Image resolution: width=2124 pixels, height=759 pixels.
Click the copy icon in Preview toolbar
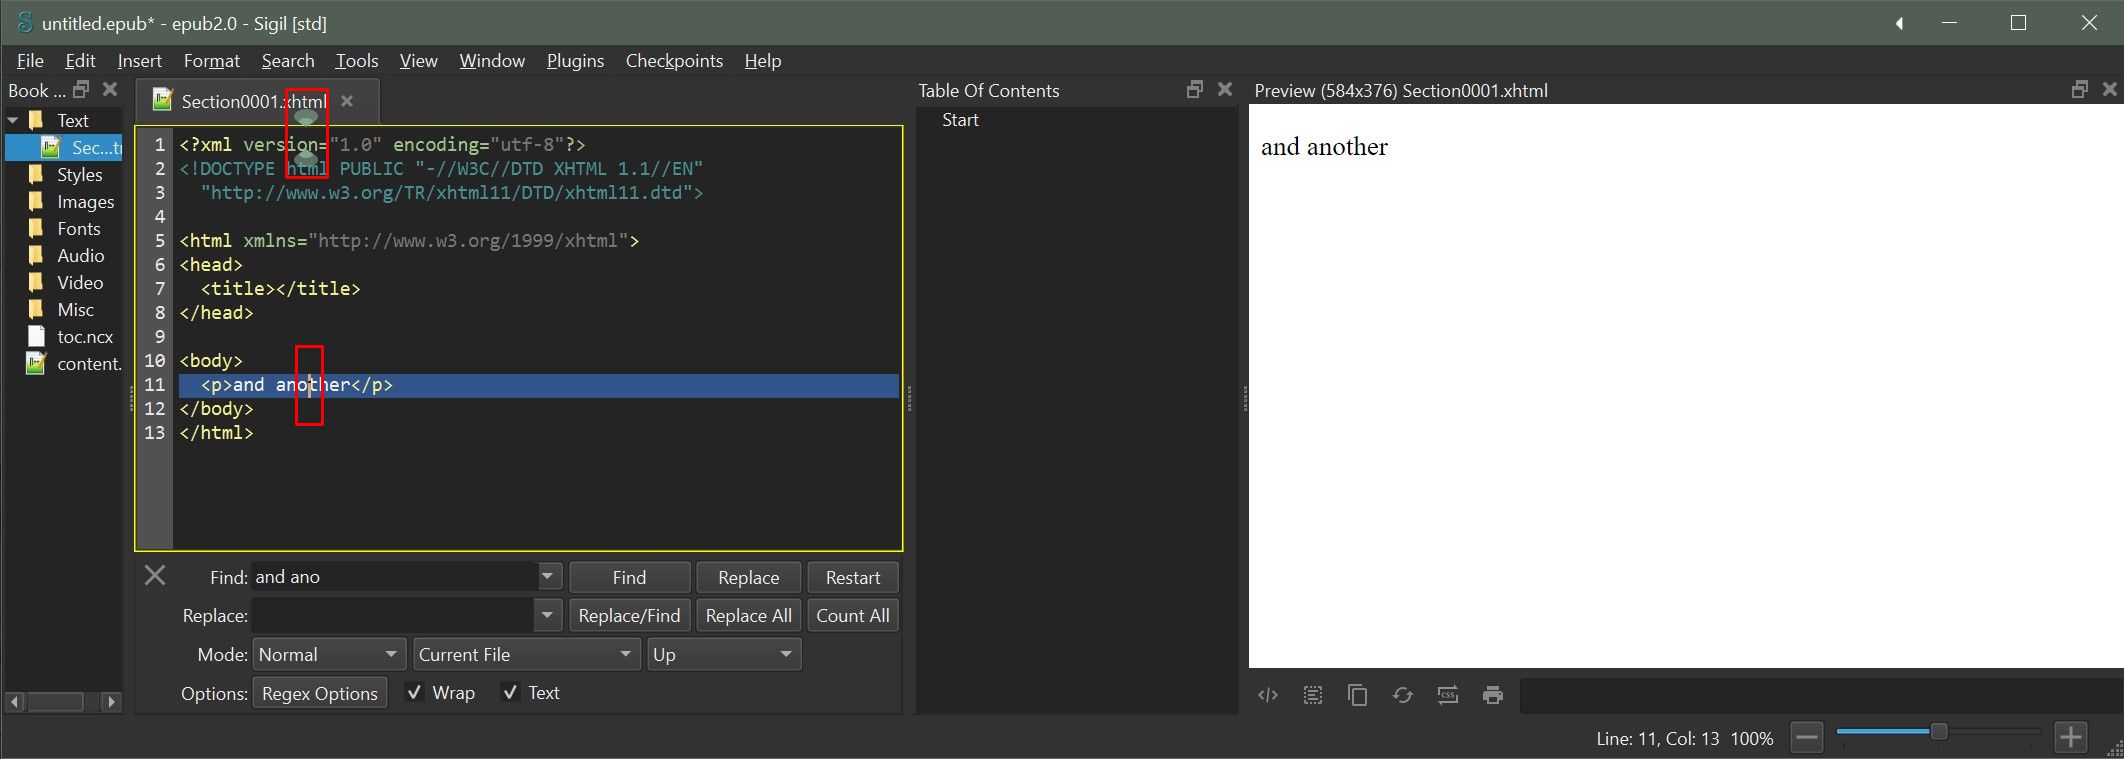(x=1357, y=695)
